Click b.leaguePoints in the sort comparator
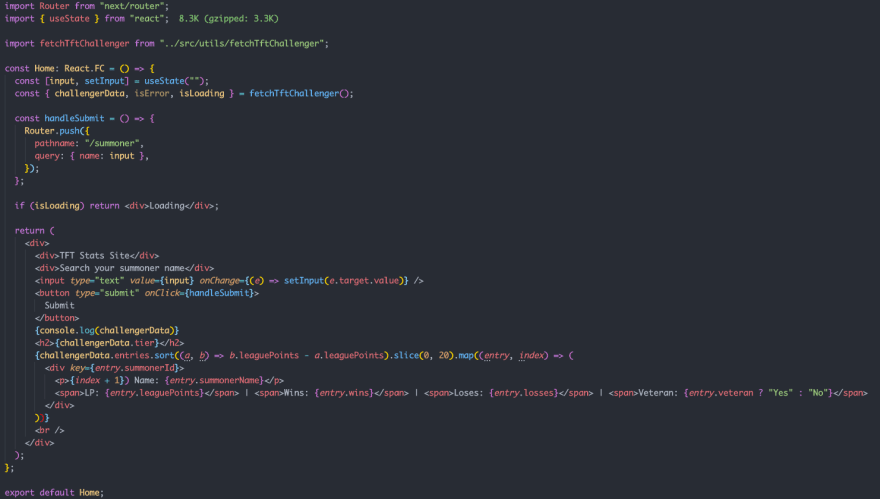The image size is (880, 499). 264,355
